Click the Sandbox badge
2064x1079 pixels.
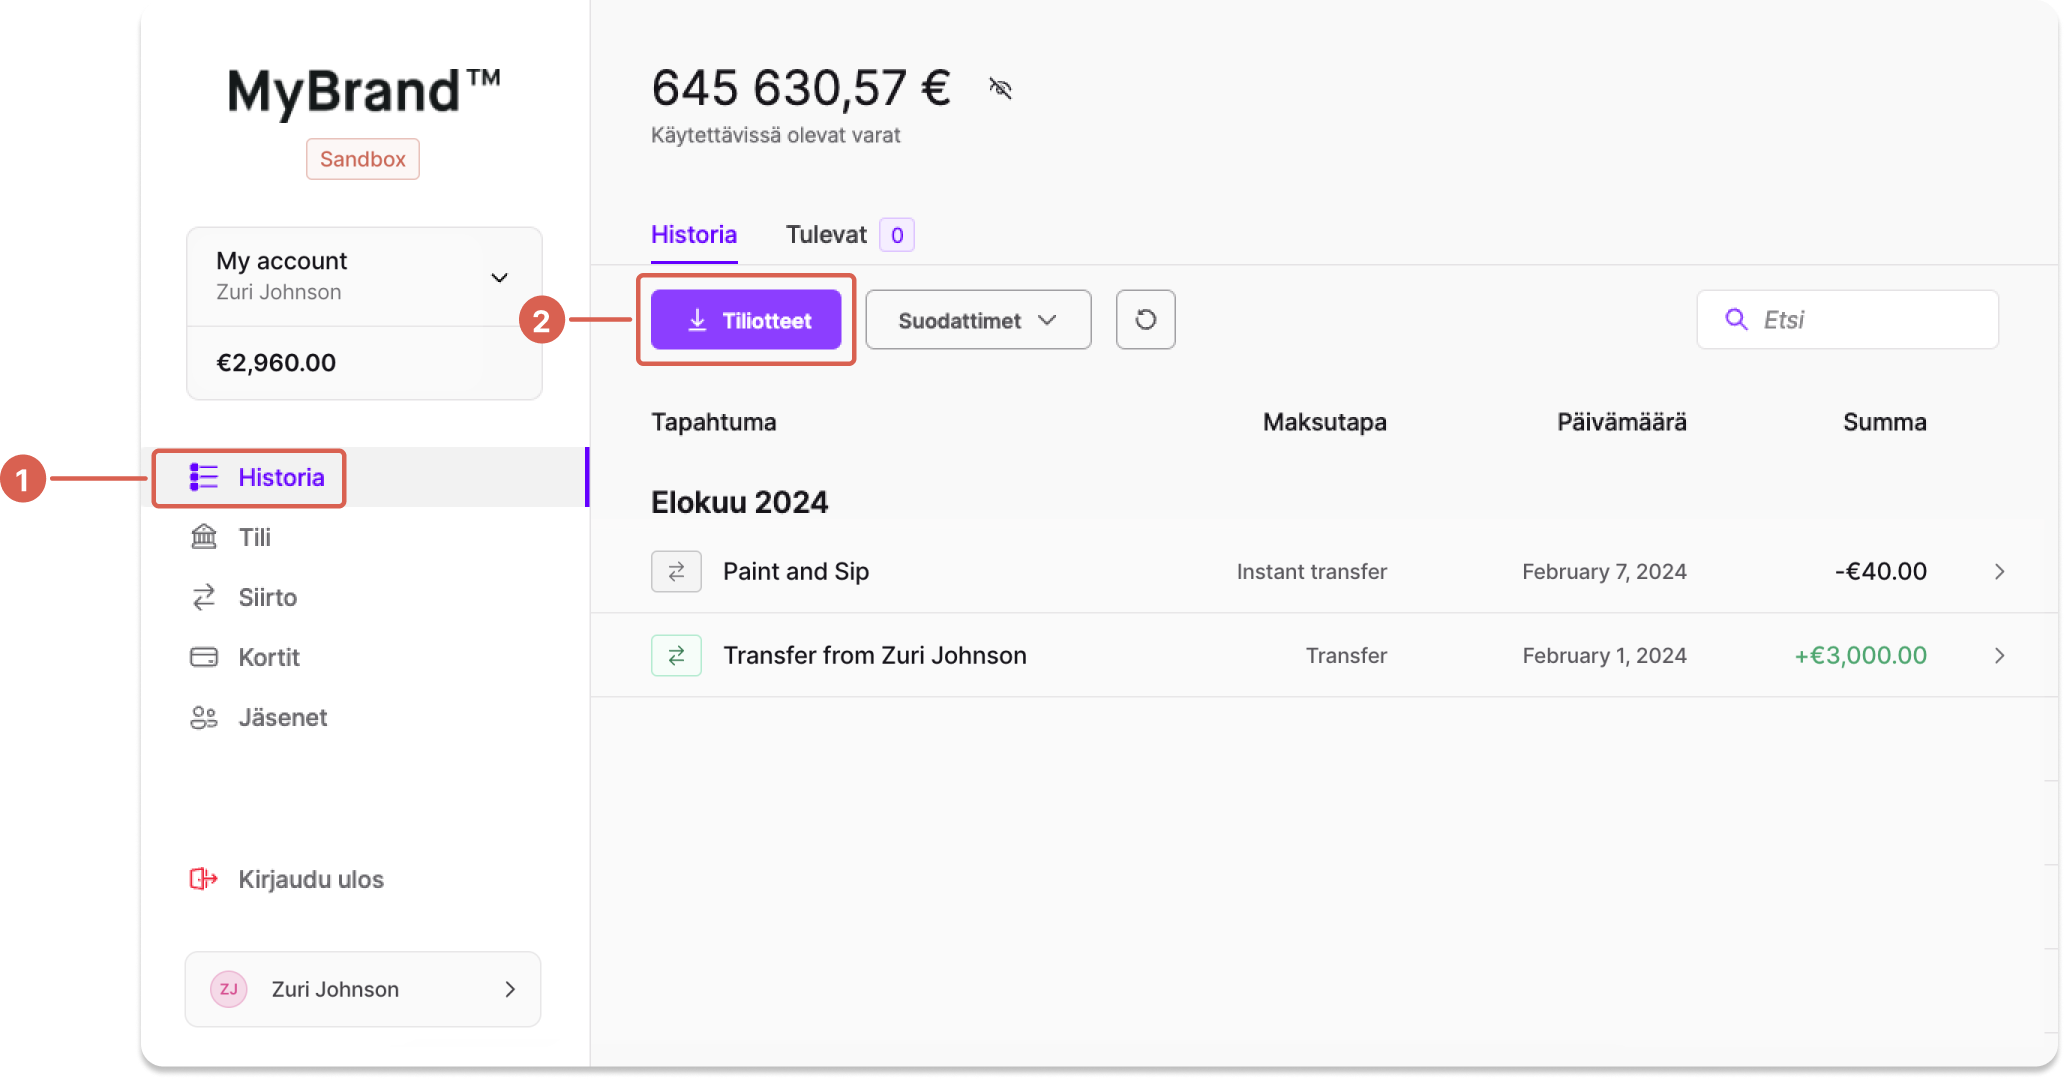point(363,159)
